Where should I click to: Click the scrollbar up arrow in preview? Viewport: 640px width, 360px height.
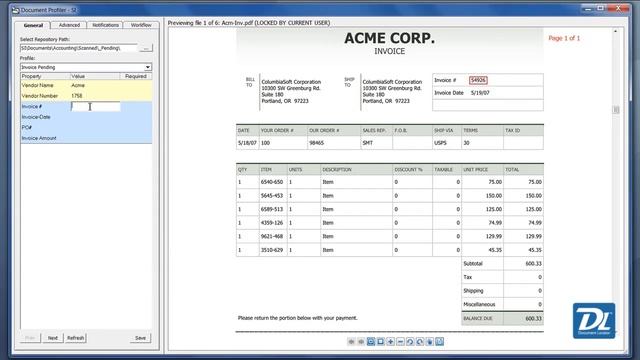coord(616,31)
